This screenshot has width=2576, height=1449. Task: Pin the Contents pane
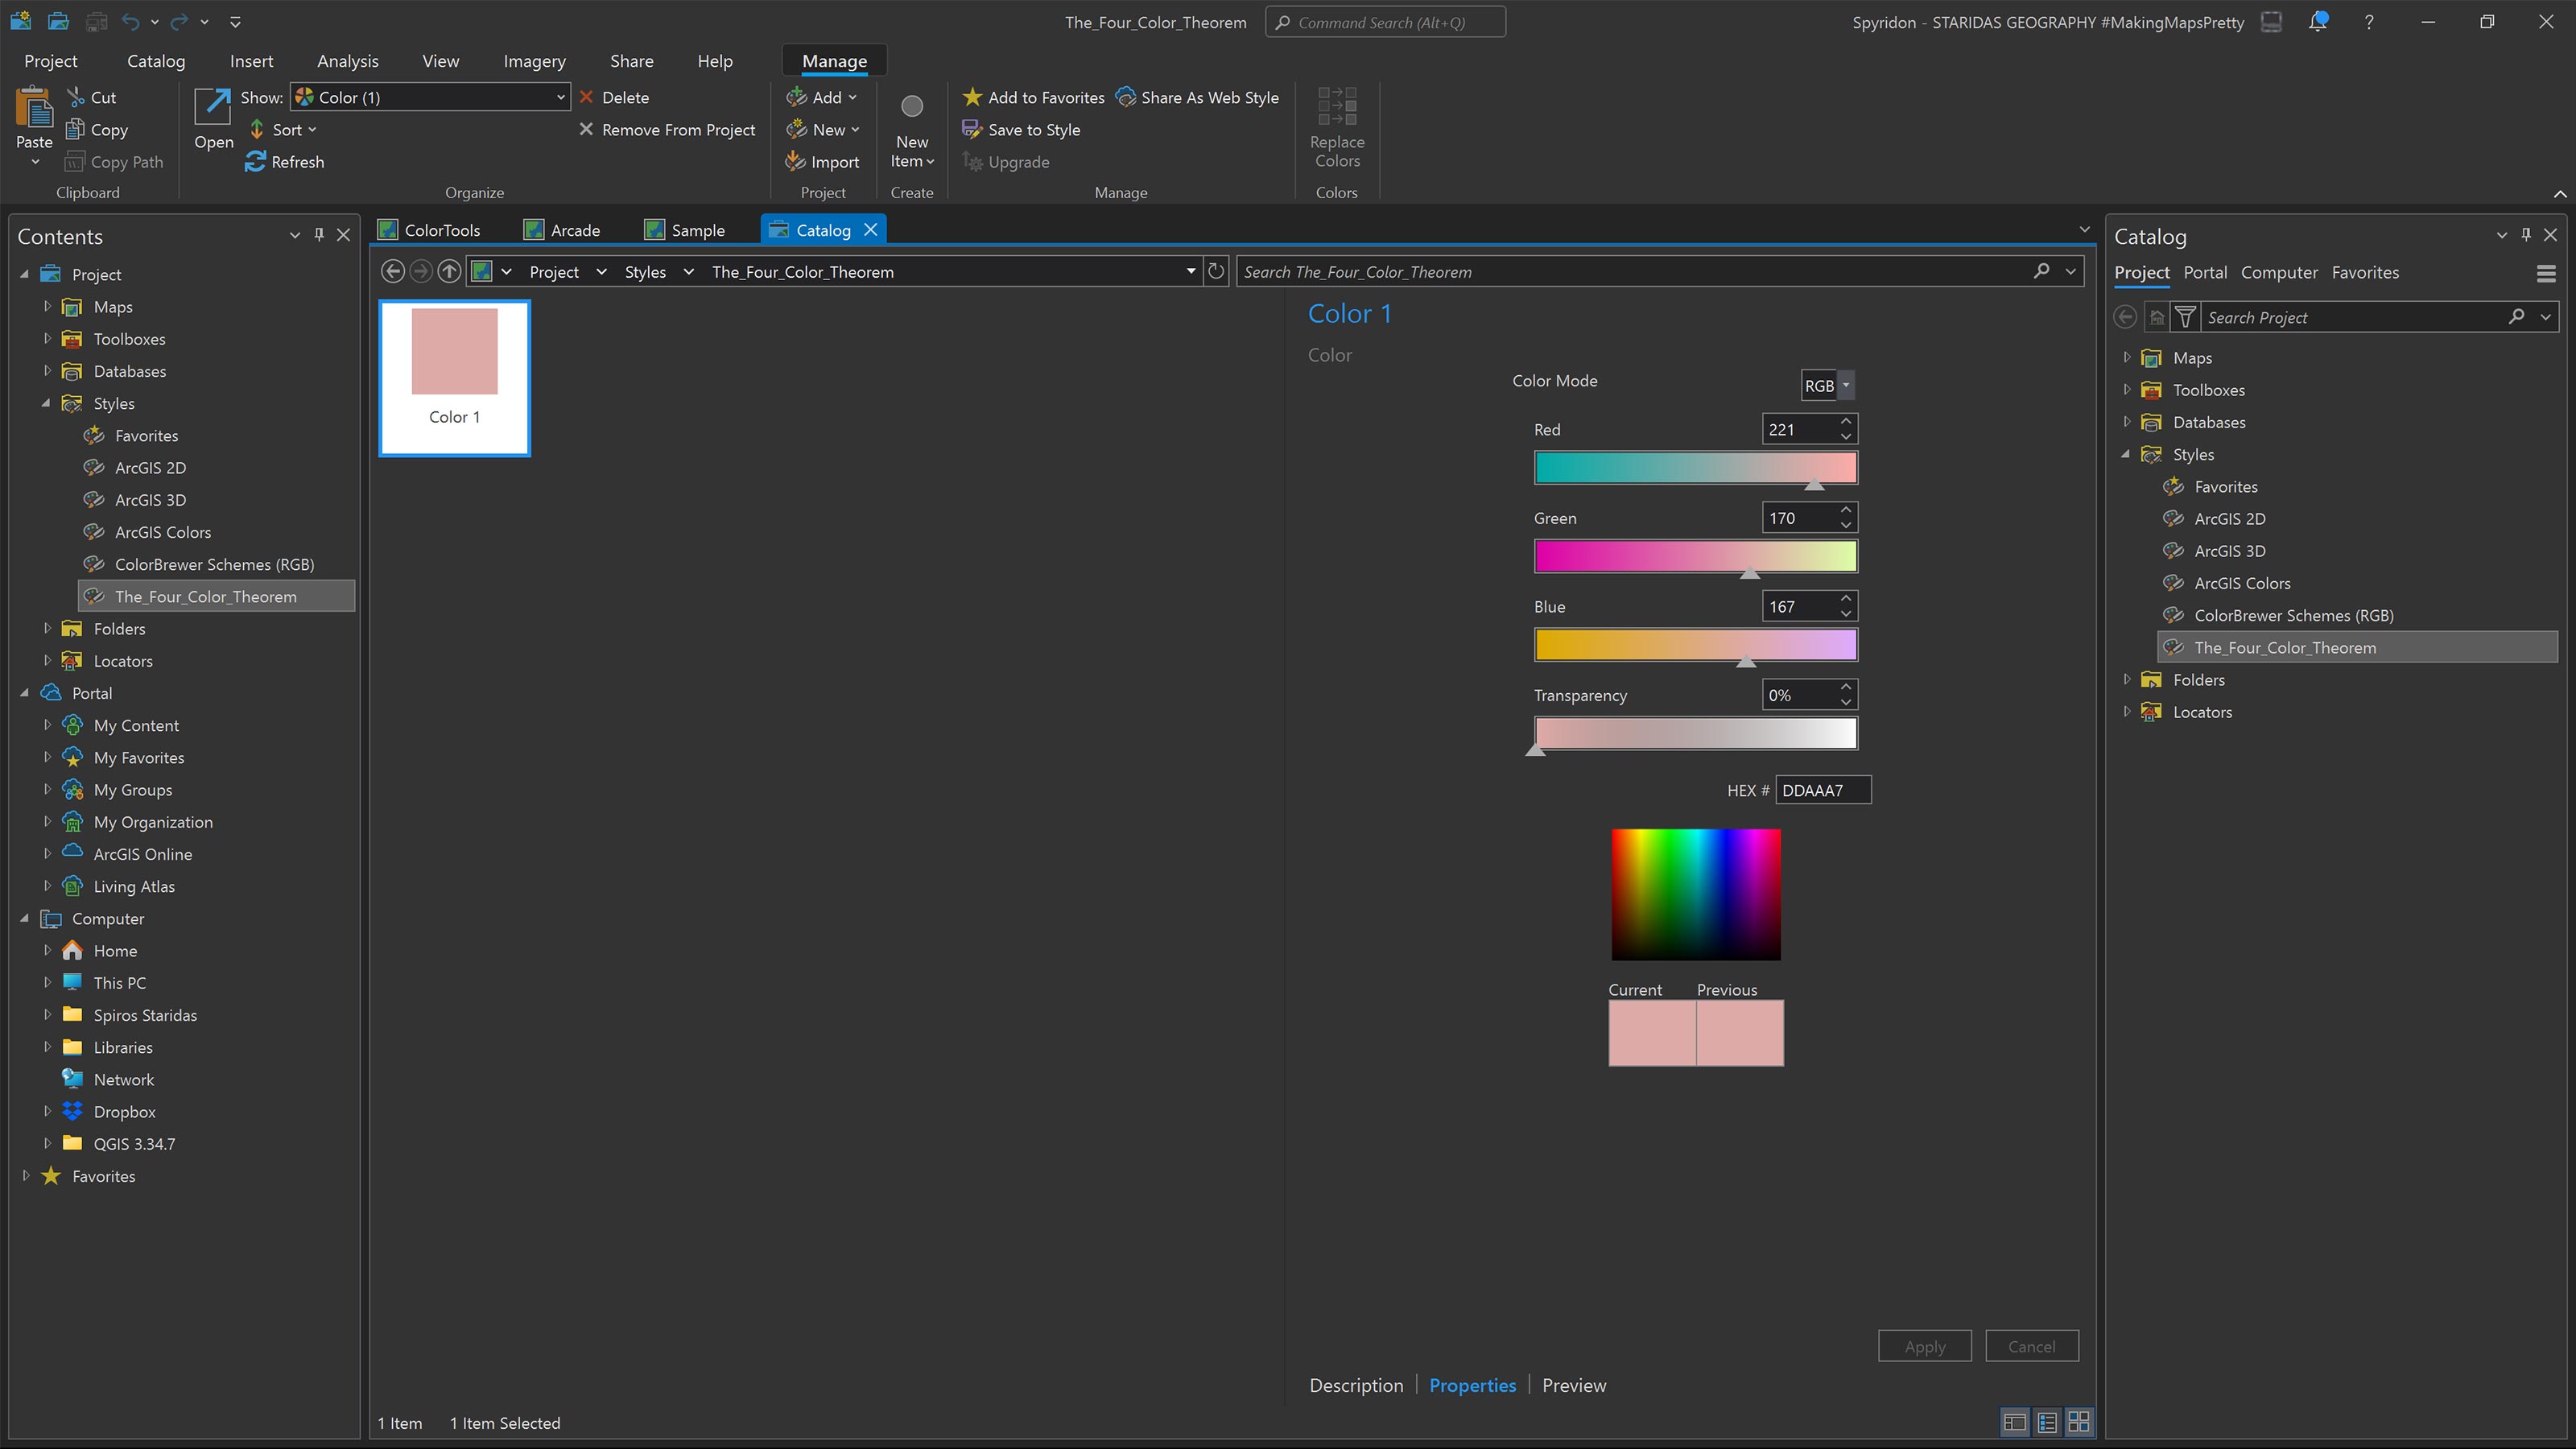[319, 235]
